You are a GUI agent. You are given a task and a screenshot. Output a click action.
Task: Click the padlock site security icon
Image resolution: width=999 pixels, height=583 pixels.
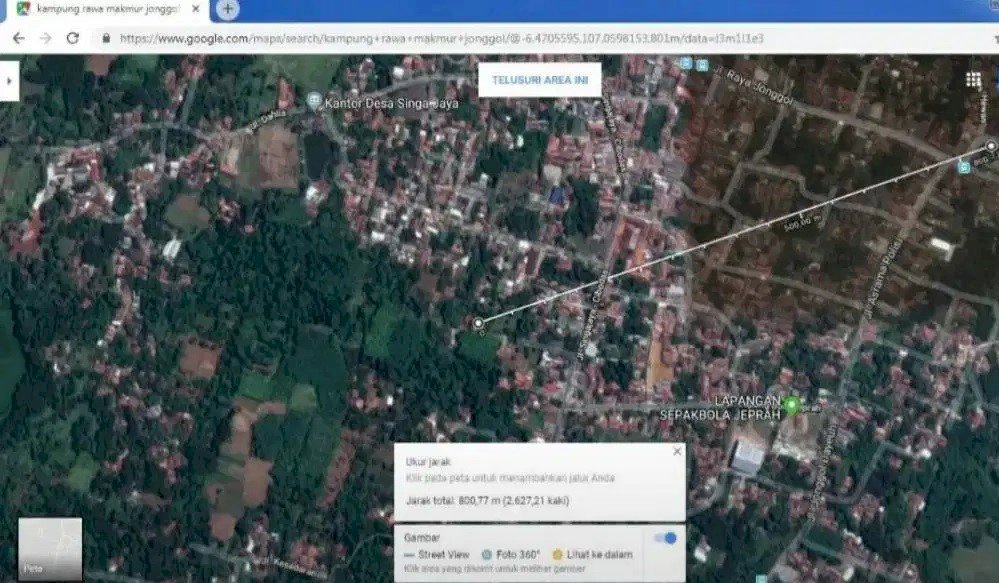pos(106,38)
